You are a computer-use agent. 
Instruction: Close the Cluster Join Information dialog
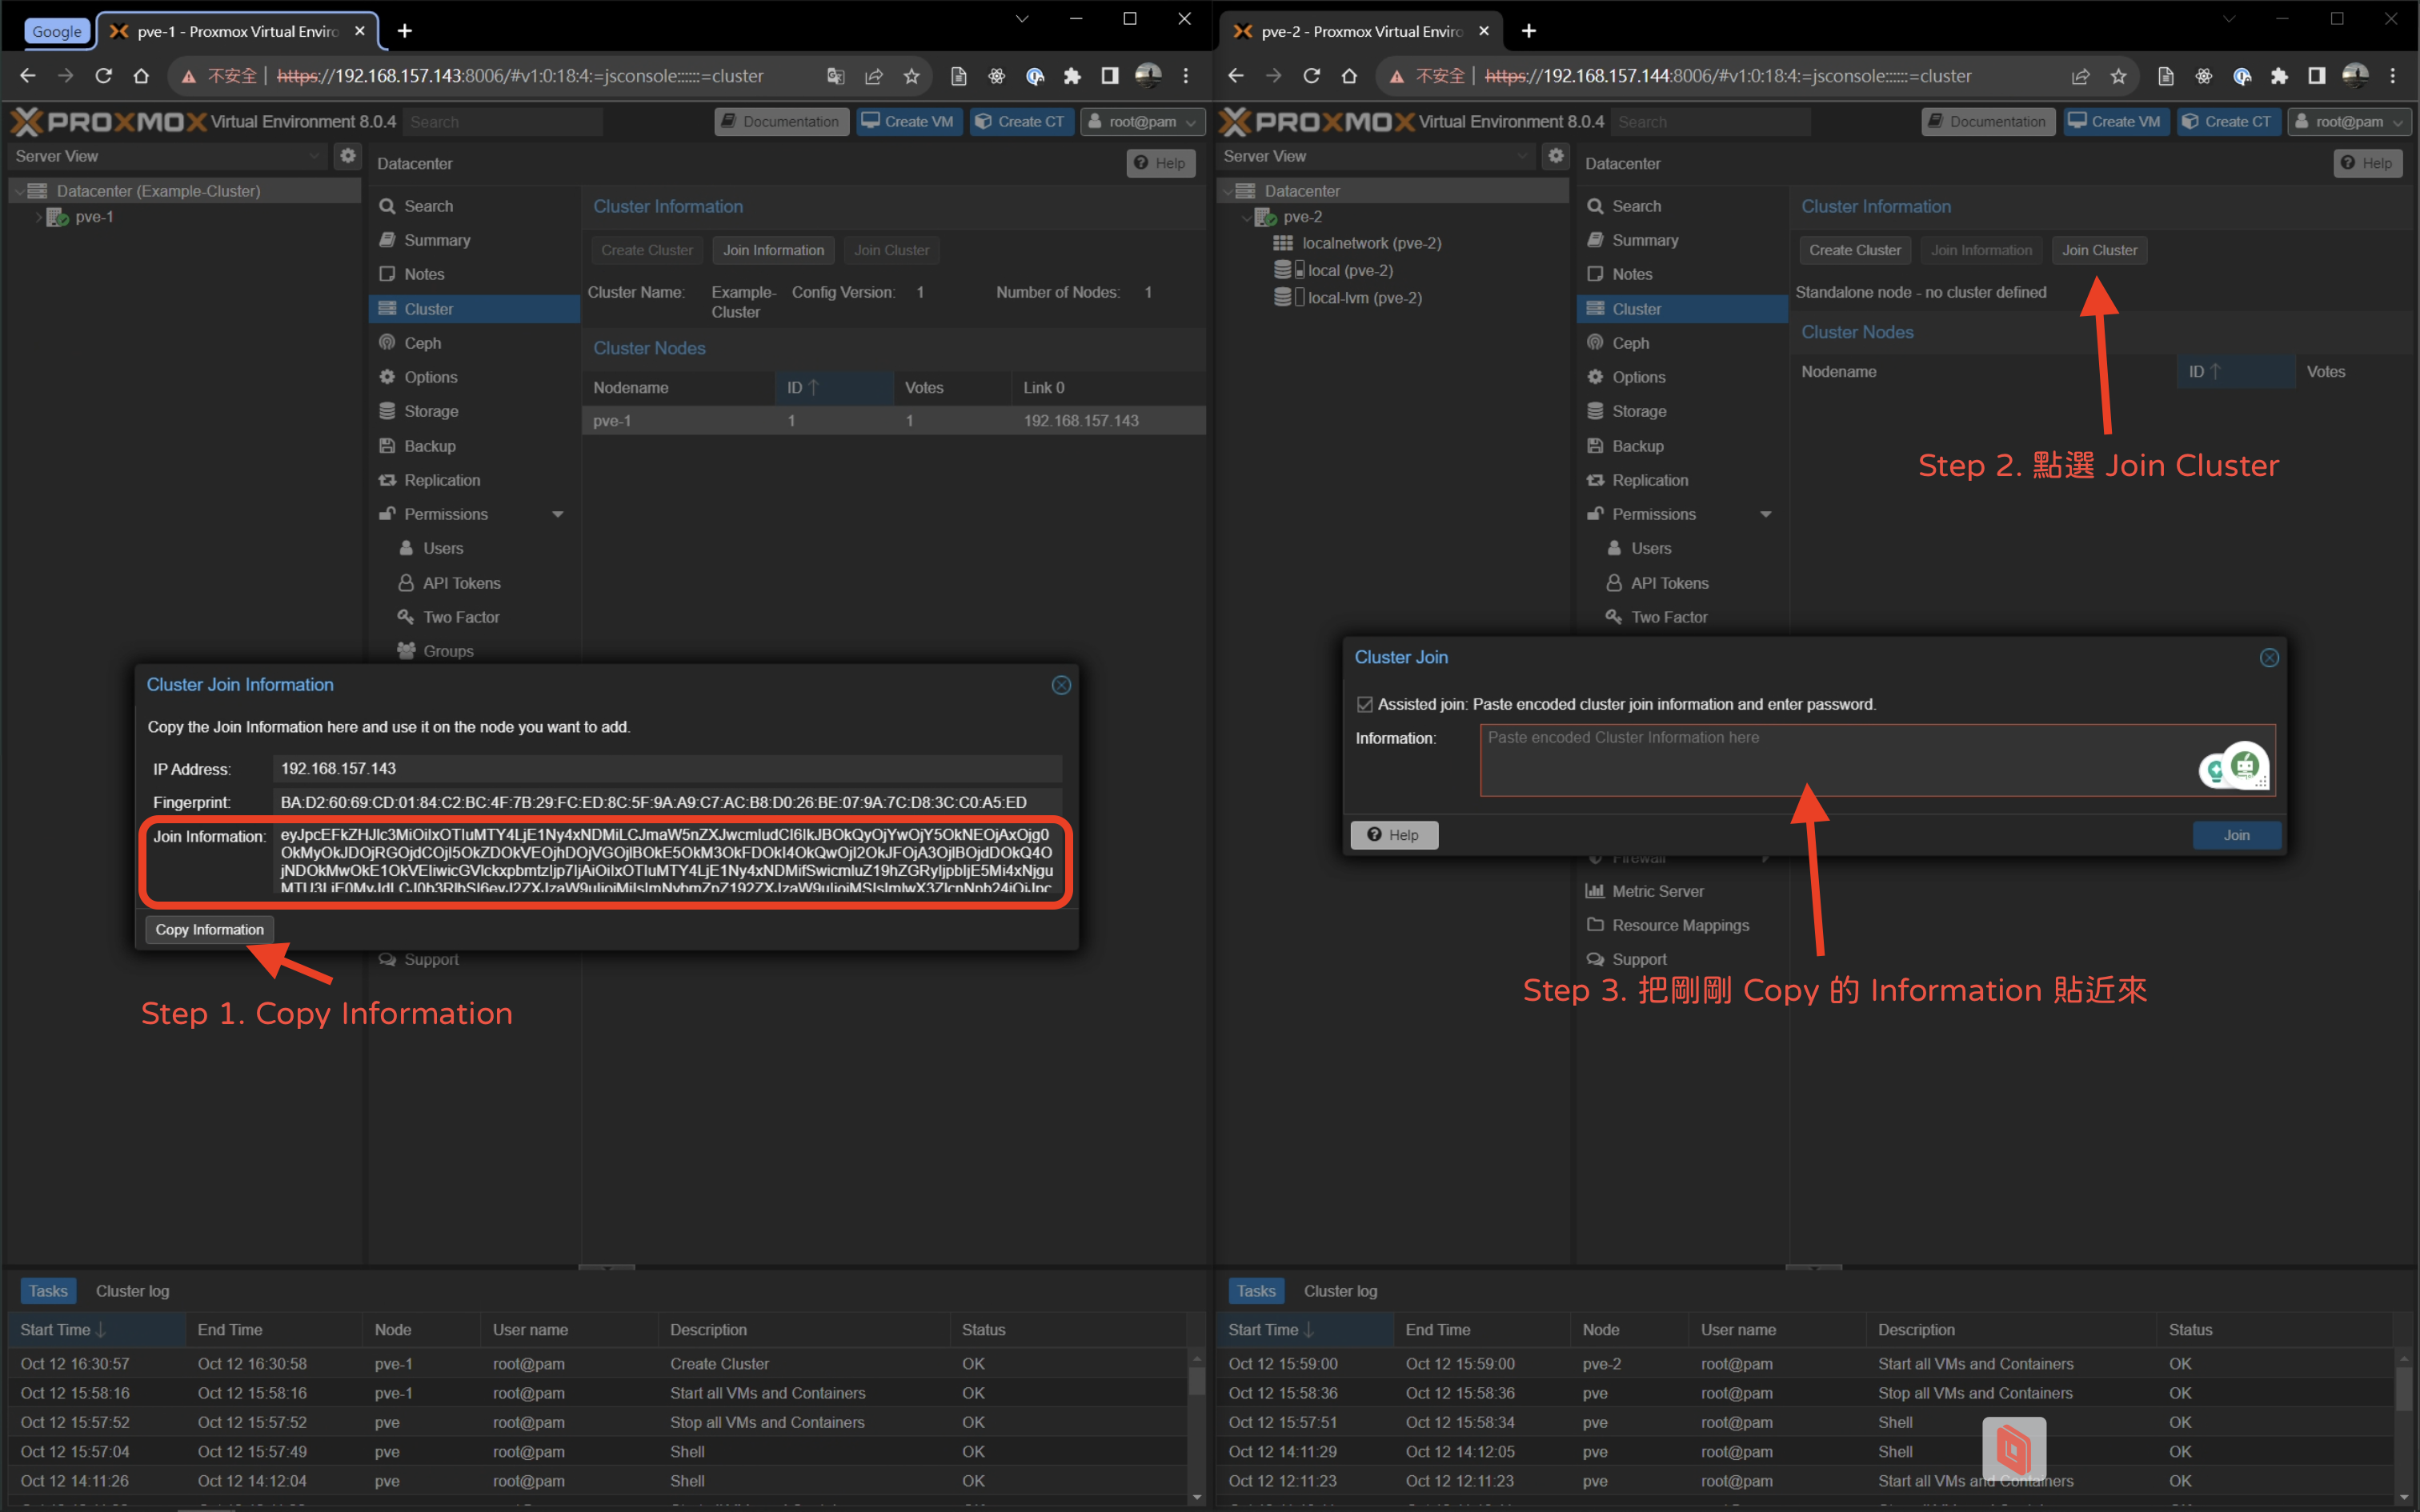tap(1061, 685)
